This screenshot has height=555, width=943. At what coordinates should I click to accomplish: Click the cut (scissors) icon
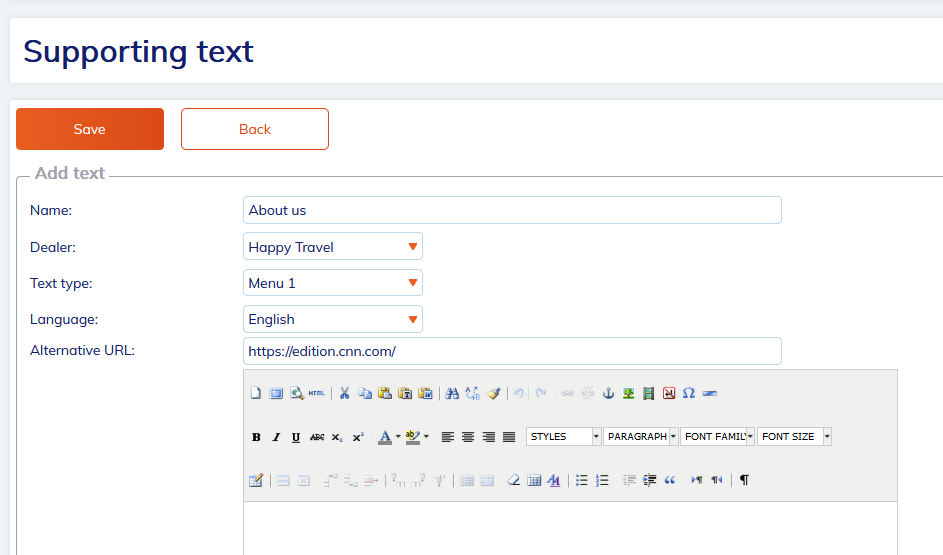[344, 394]
